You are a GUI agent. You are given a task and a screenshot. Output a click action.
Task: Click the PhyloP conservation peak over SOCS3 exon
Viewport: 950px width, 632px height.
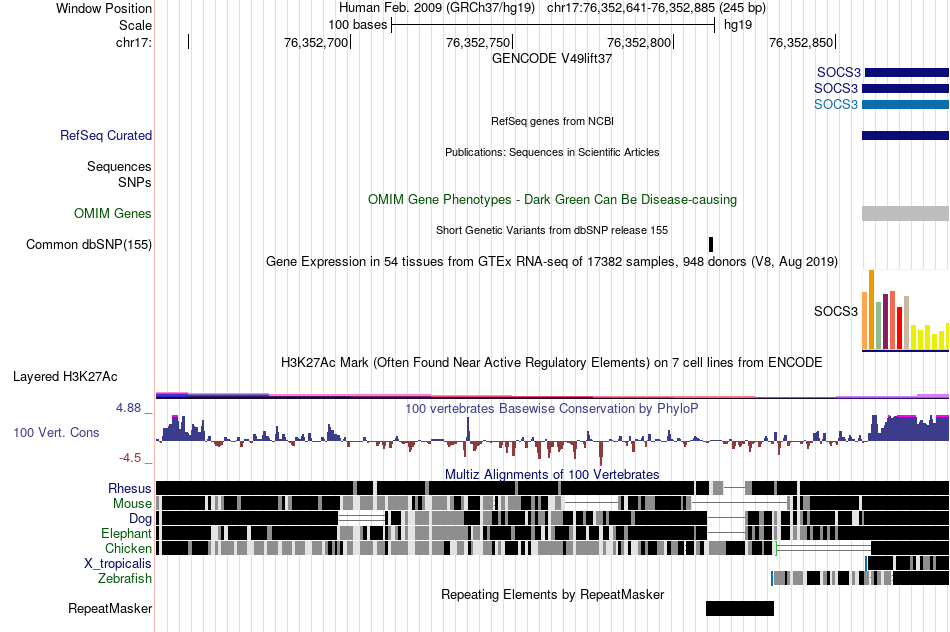(x=909, y=428)
